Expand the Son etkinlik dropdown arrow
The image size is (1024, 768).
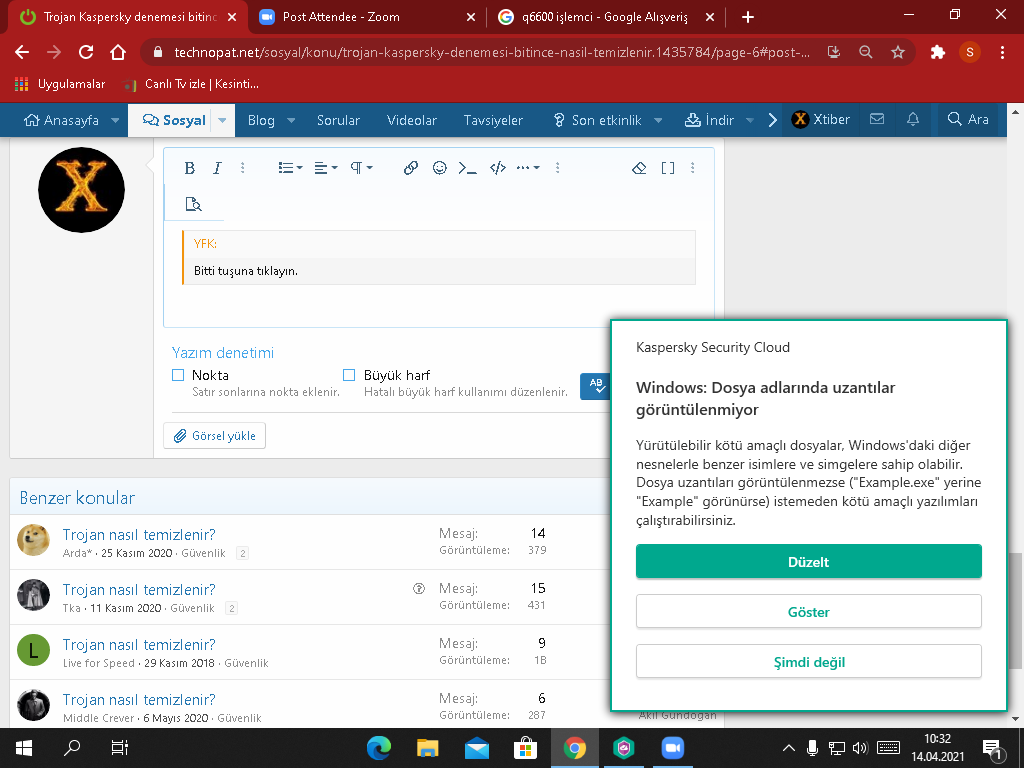[658, 120]
